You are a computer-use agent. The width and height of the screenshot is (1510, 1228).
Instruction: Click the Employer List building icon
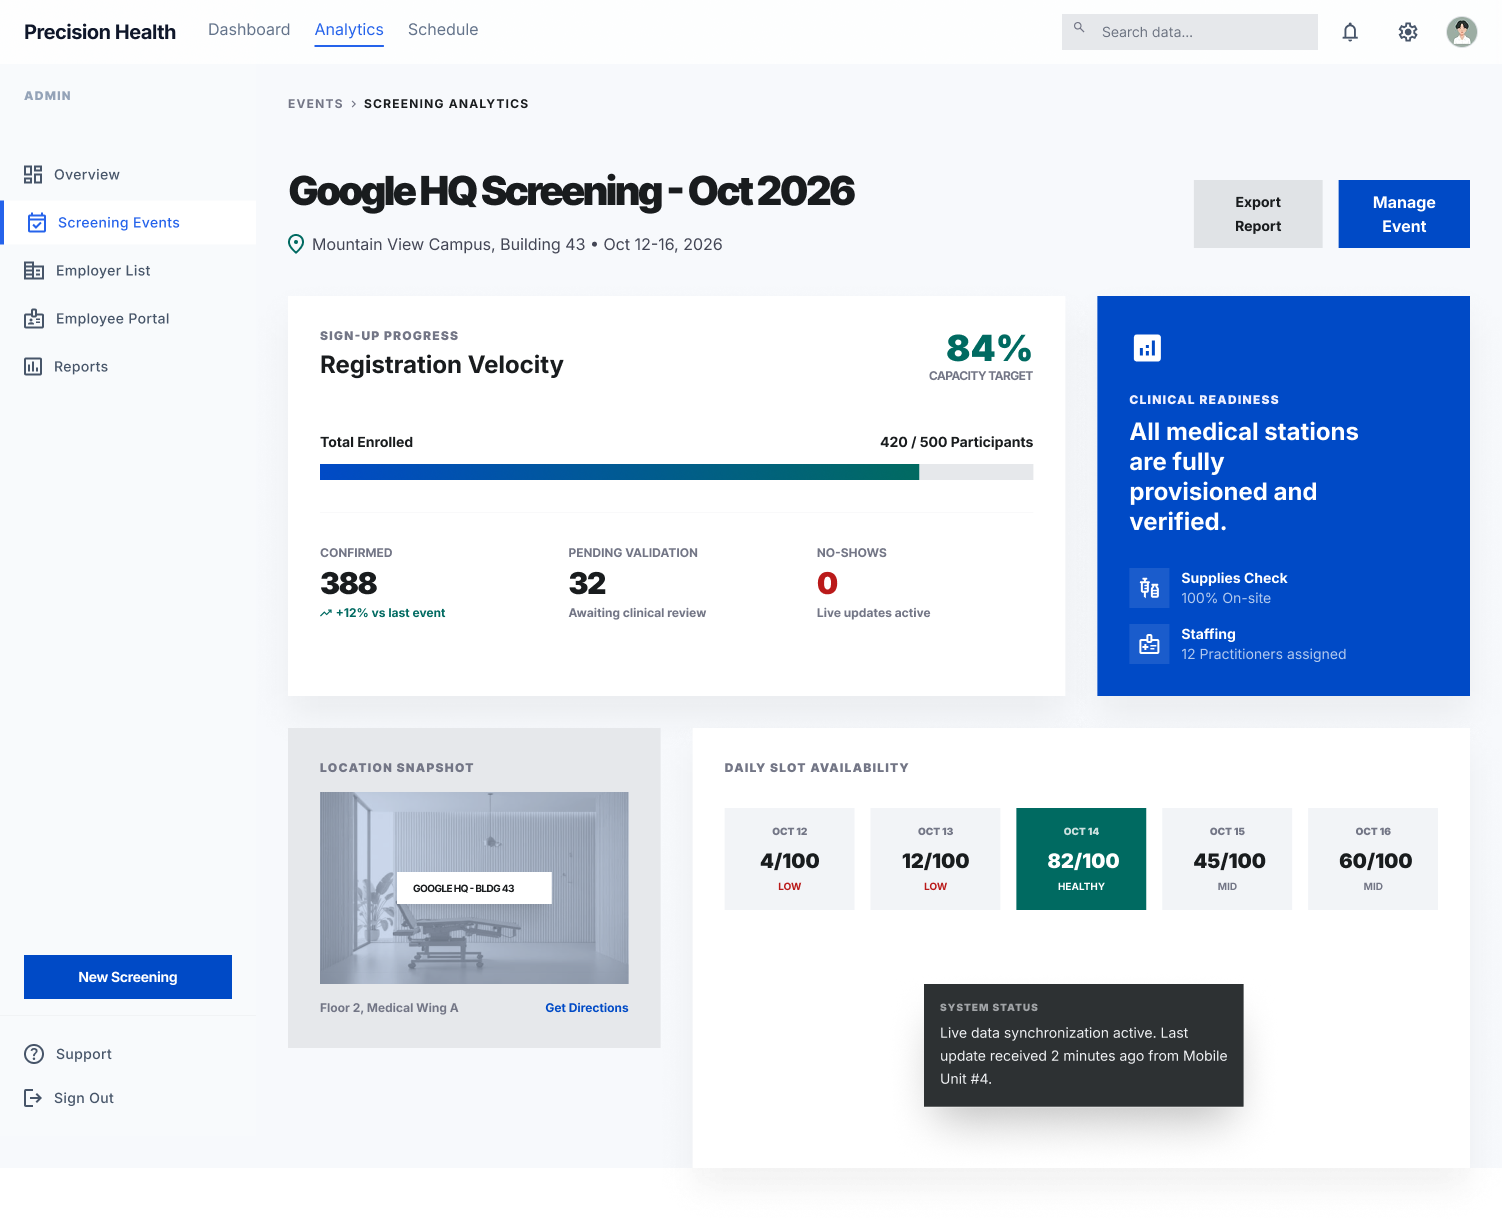[x=34, y=271]
